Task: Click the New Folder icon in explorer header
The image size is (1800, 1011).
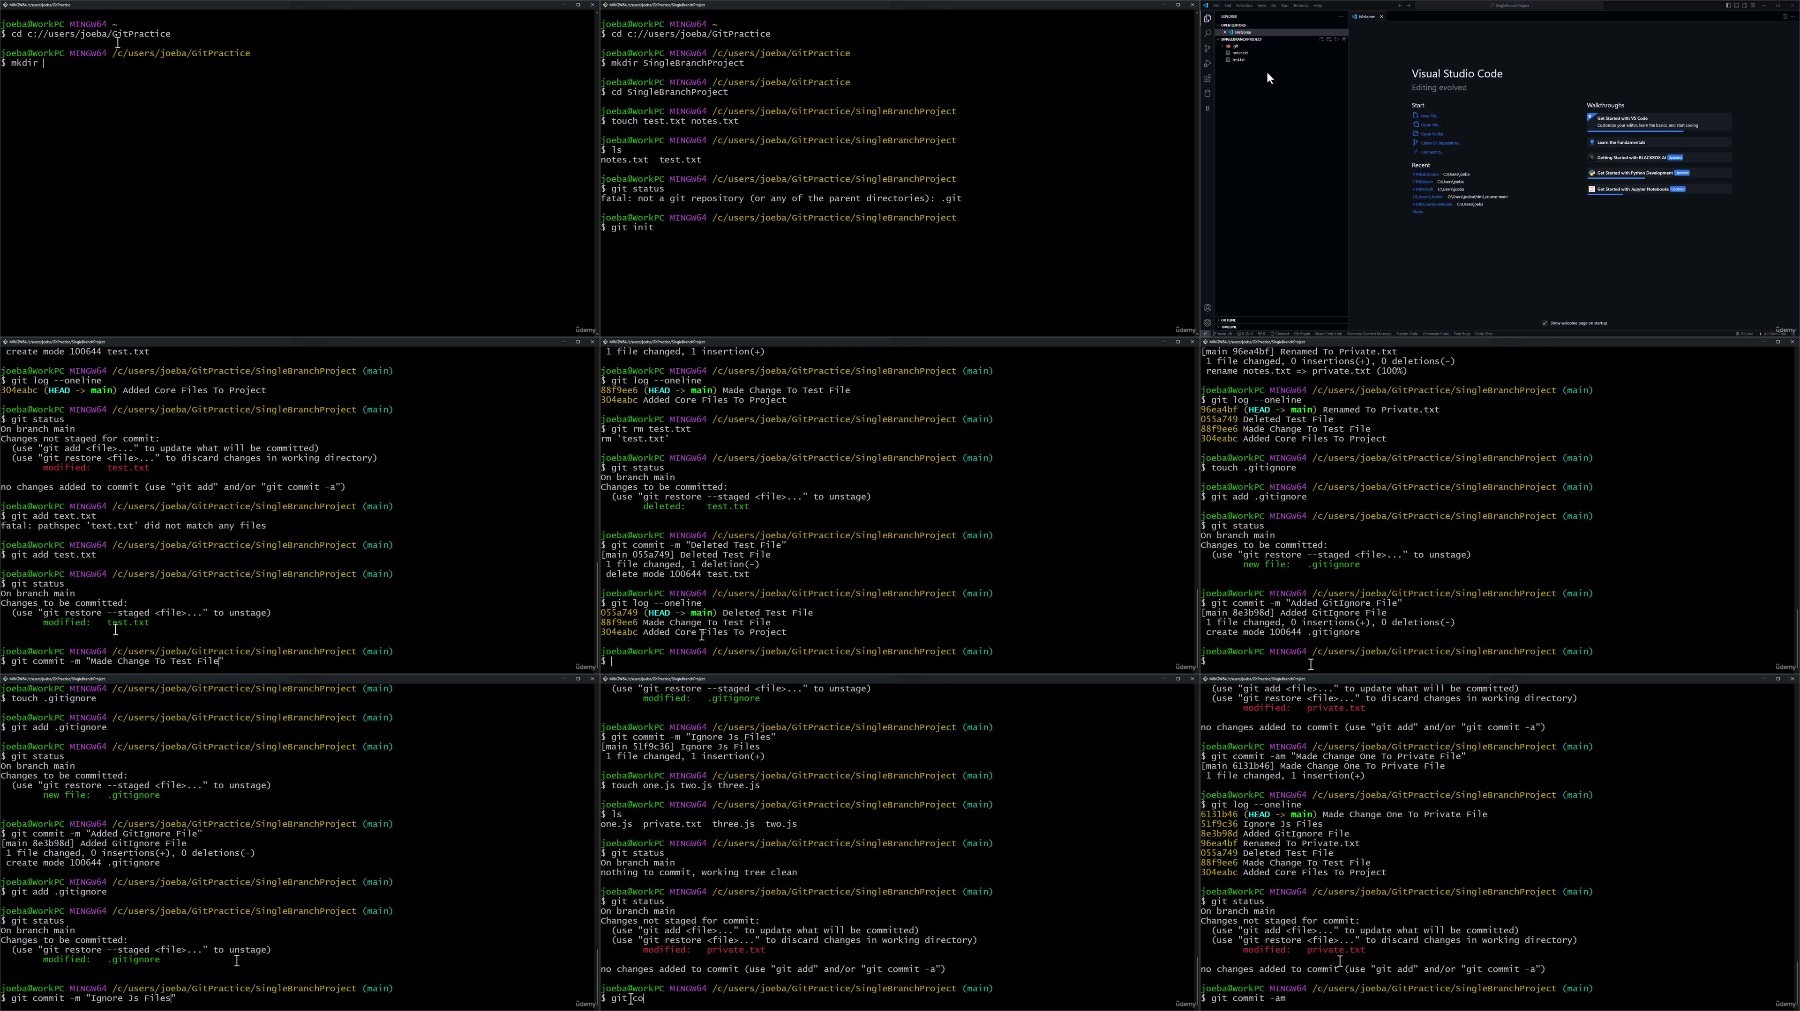Action: click(1329, 39)
